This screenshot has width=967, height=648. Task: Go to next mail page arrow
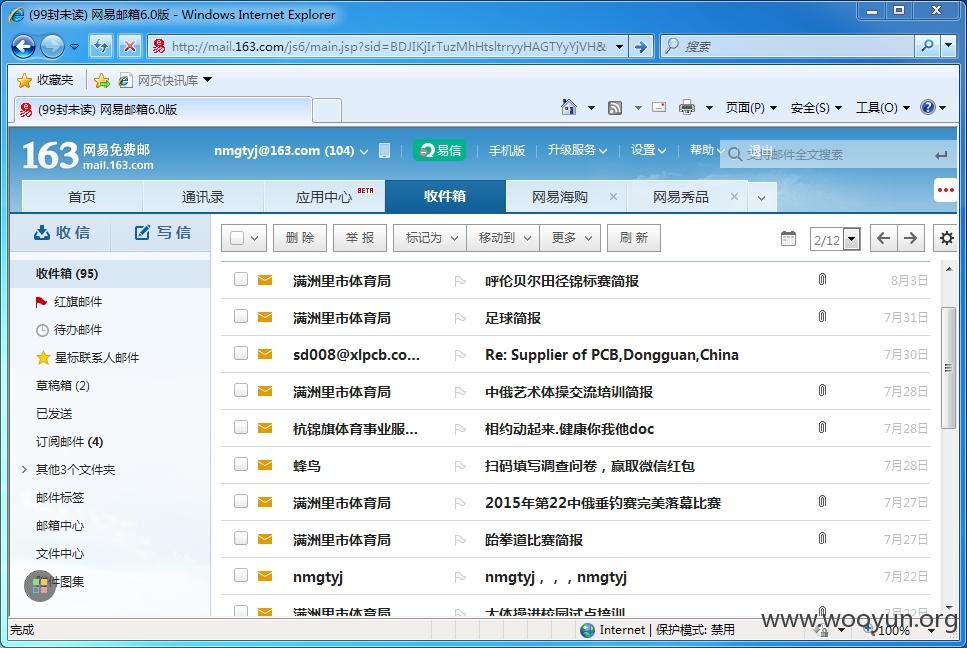click(910, 238)
